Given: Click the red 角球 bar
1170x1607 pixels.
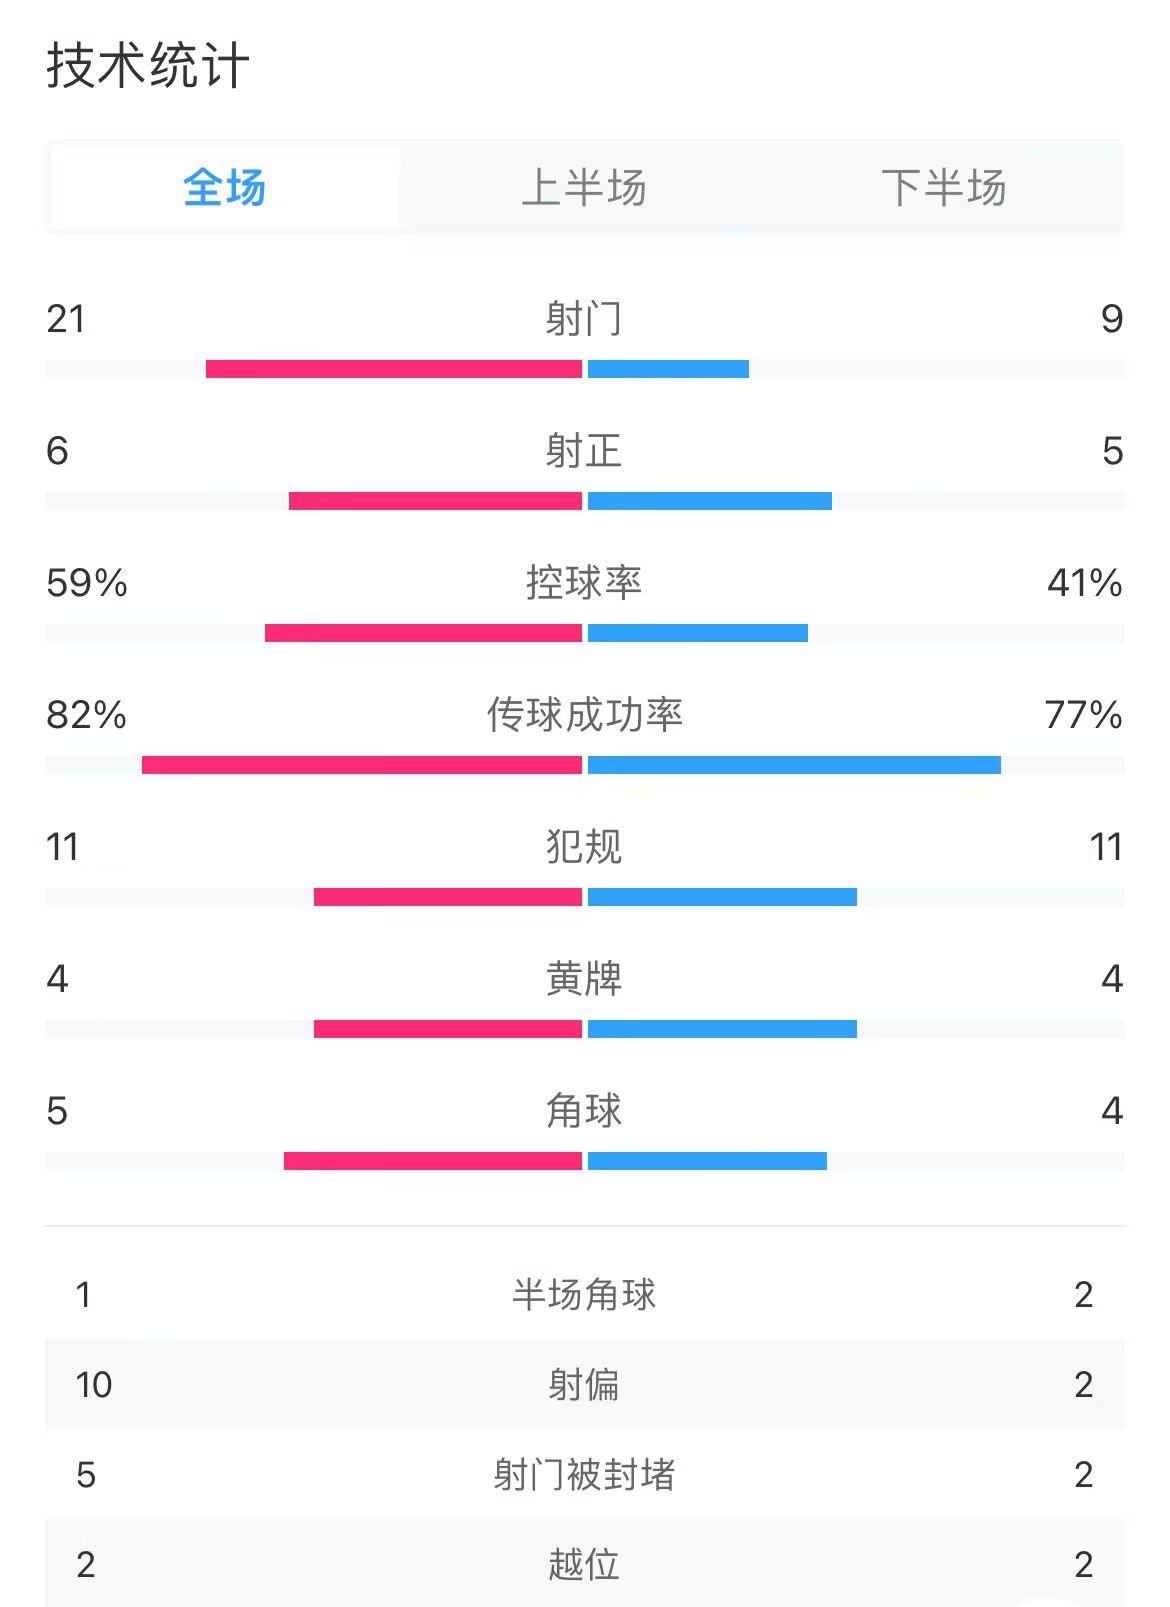Looking at the screenshot, I should click(x=433, y=1161).
